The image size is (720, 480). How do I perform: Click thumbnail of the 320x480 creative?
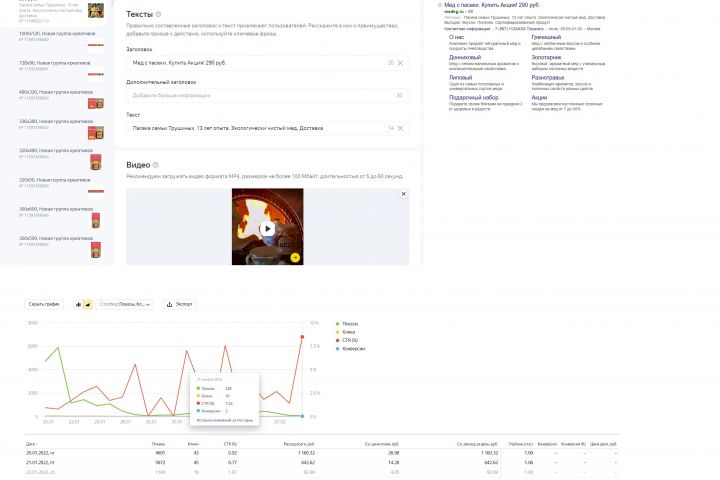coord(96,162)
